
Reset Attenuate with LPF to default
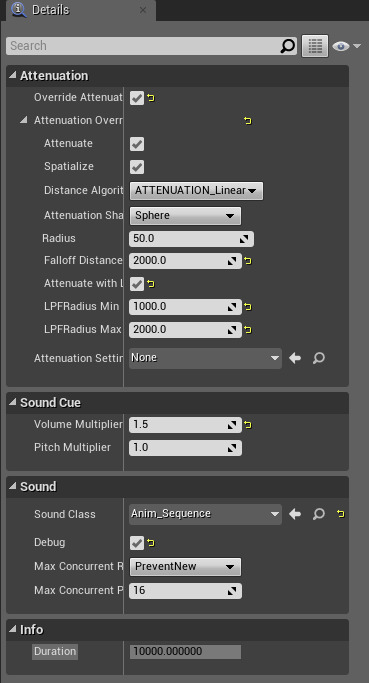tap(151, 284)
